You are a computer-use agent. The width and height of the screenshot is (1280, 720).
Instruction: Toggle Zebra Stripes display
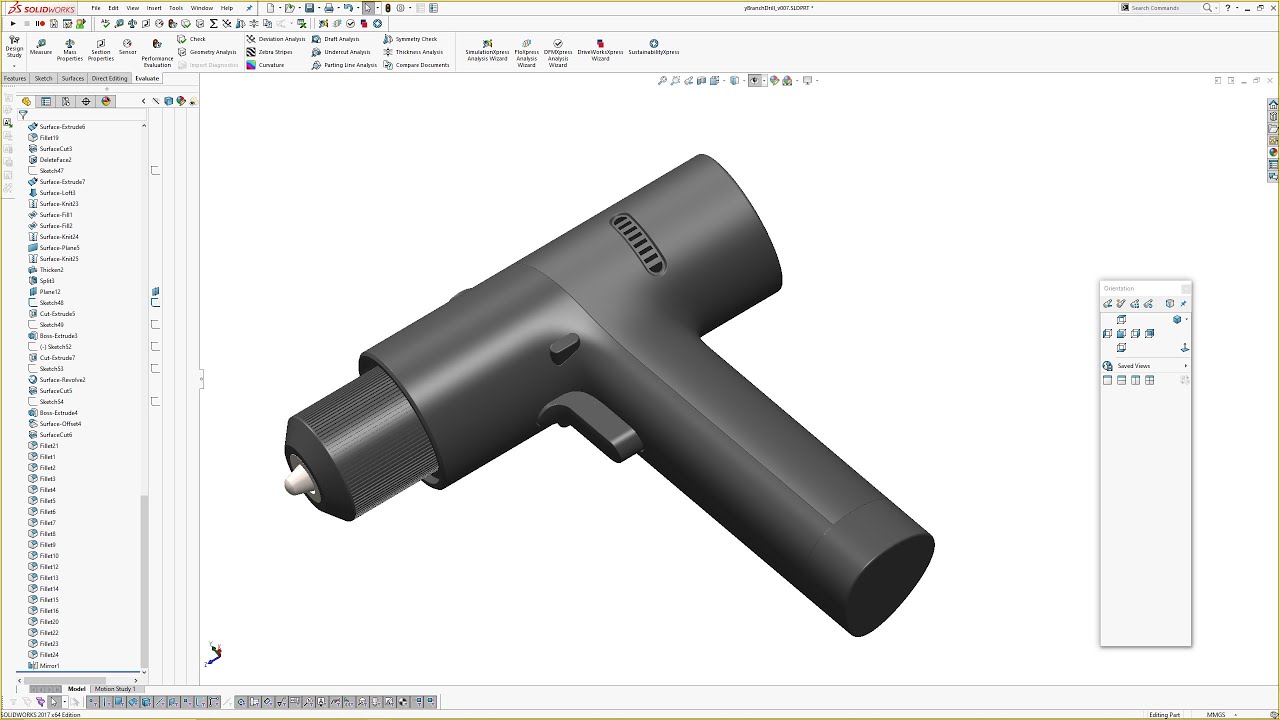(268, 52)
